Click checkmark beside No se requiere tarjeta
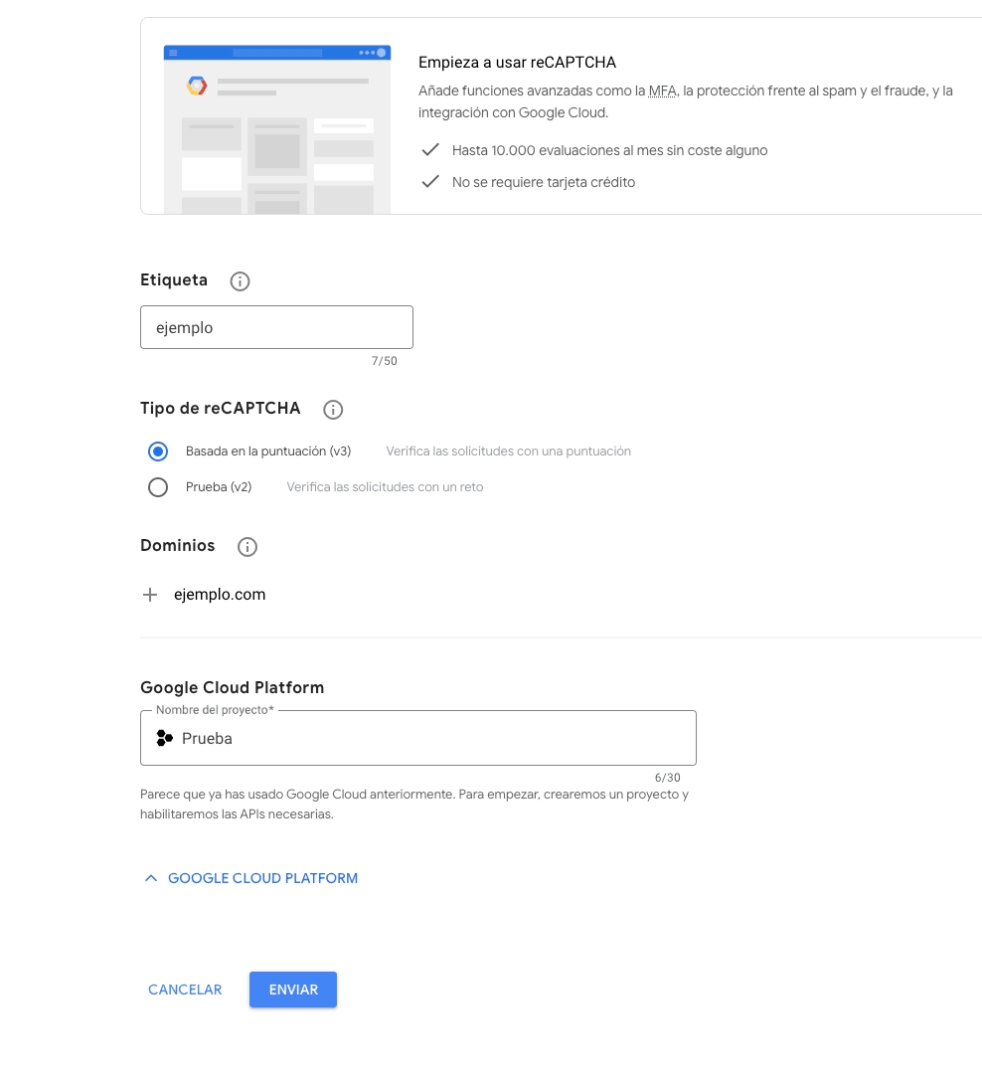982x1080 pixels. click(430, 181)
